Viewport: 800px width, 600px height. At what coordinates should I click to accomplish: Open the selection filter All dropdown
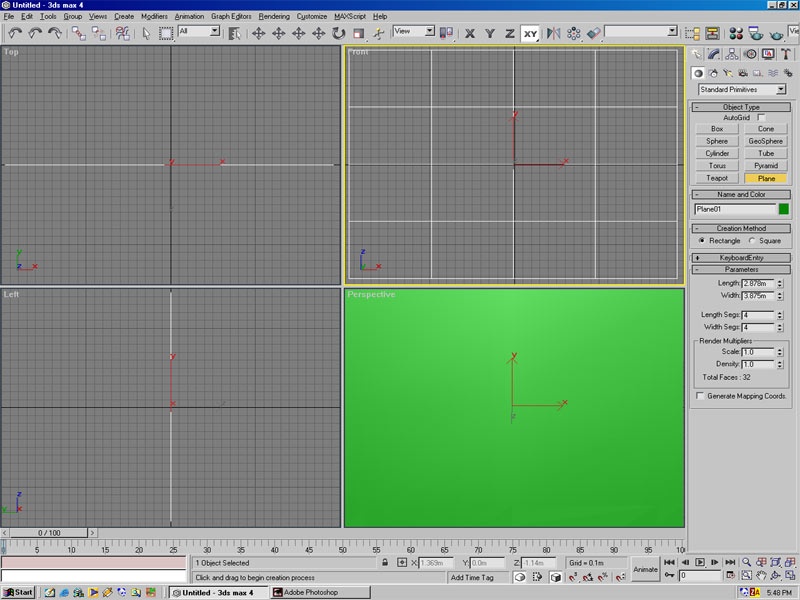(x=199, y=32)
